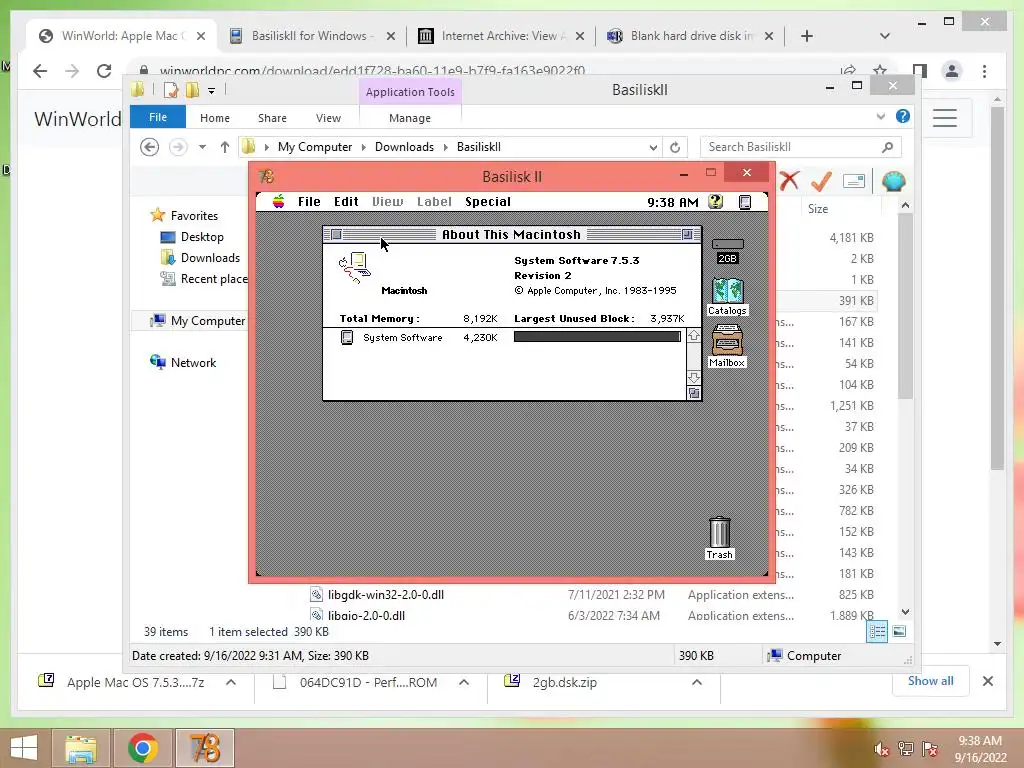Select Desktop in Favorites

[202, 236]
